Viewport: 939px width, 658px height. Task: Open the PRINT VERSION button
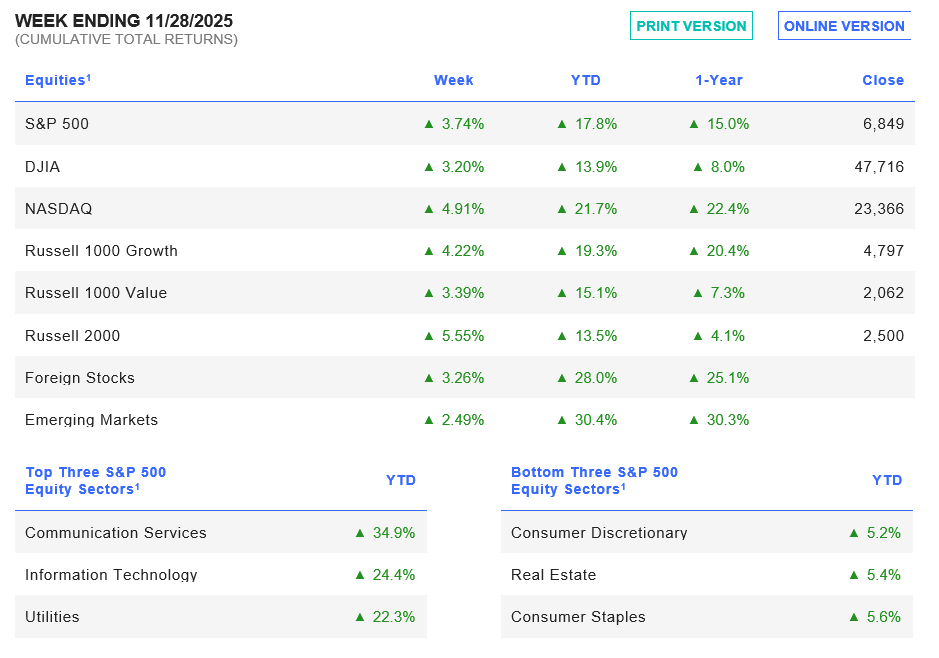click(691, 26)
